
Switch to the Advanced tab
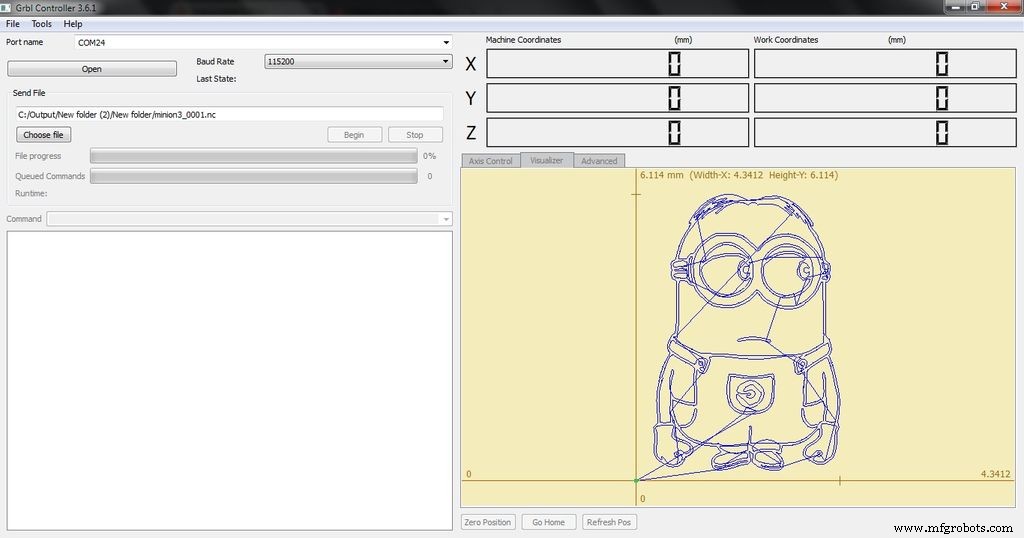[599, 161]
